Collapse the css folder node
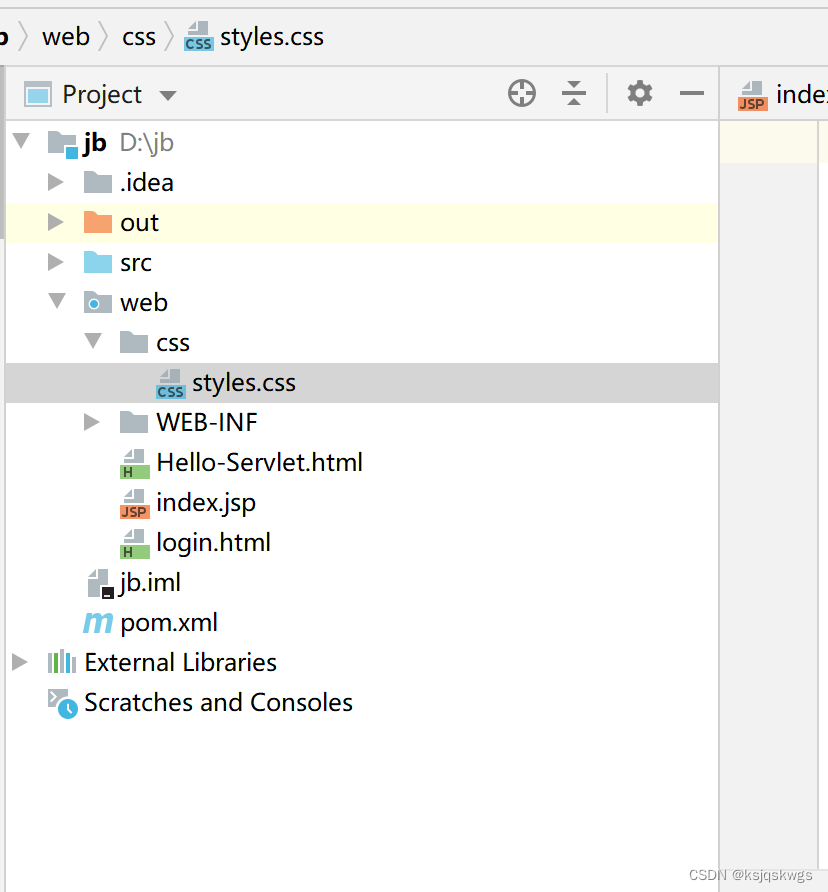The image size is (828, 892). 92,342
